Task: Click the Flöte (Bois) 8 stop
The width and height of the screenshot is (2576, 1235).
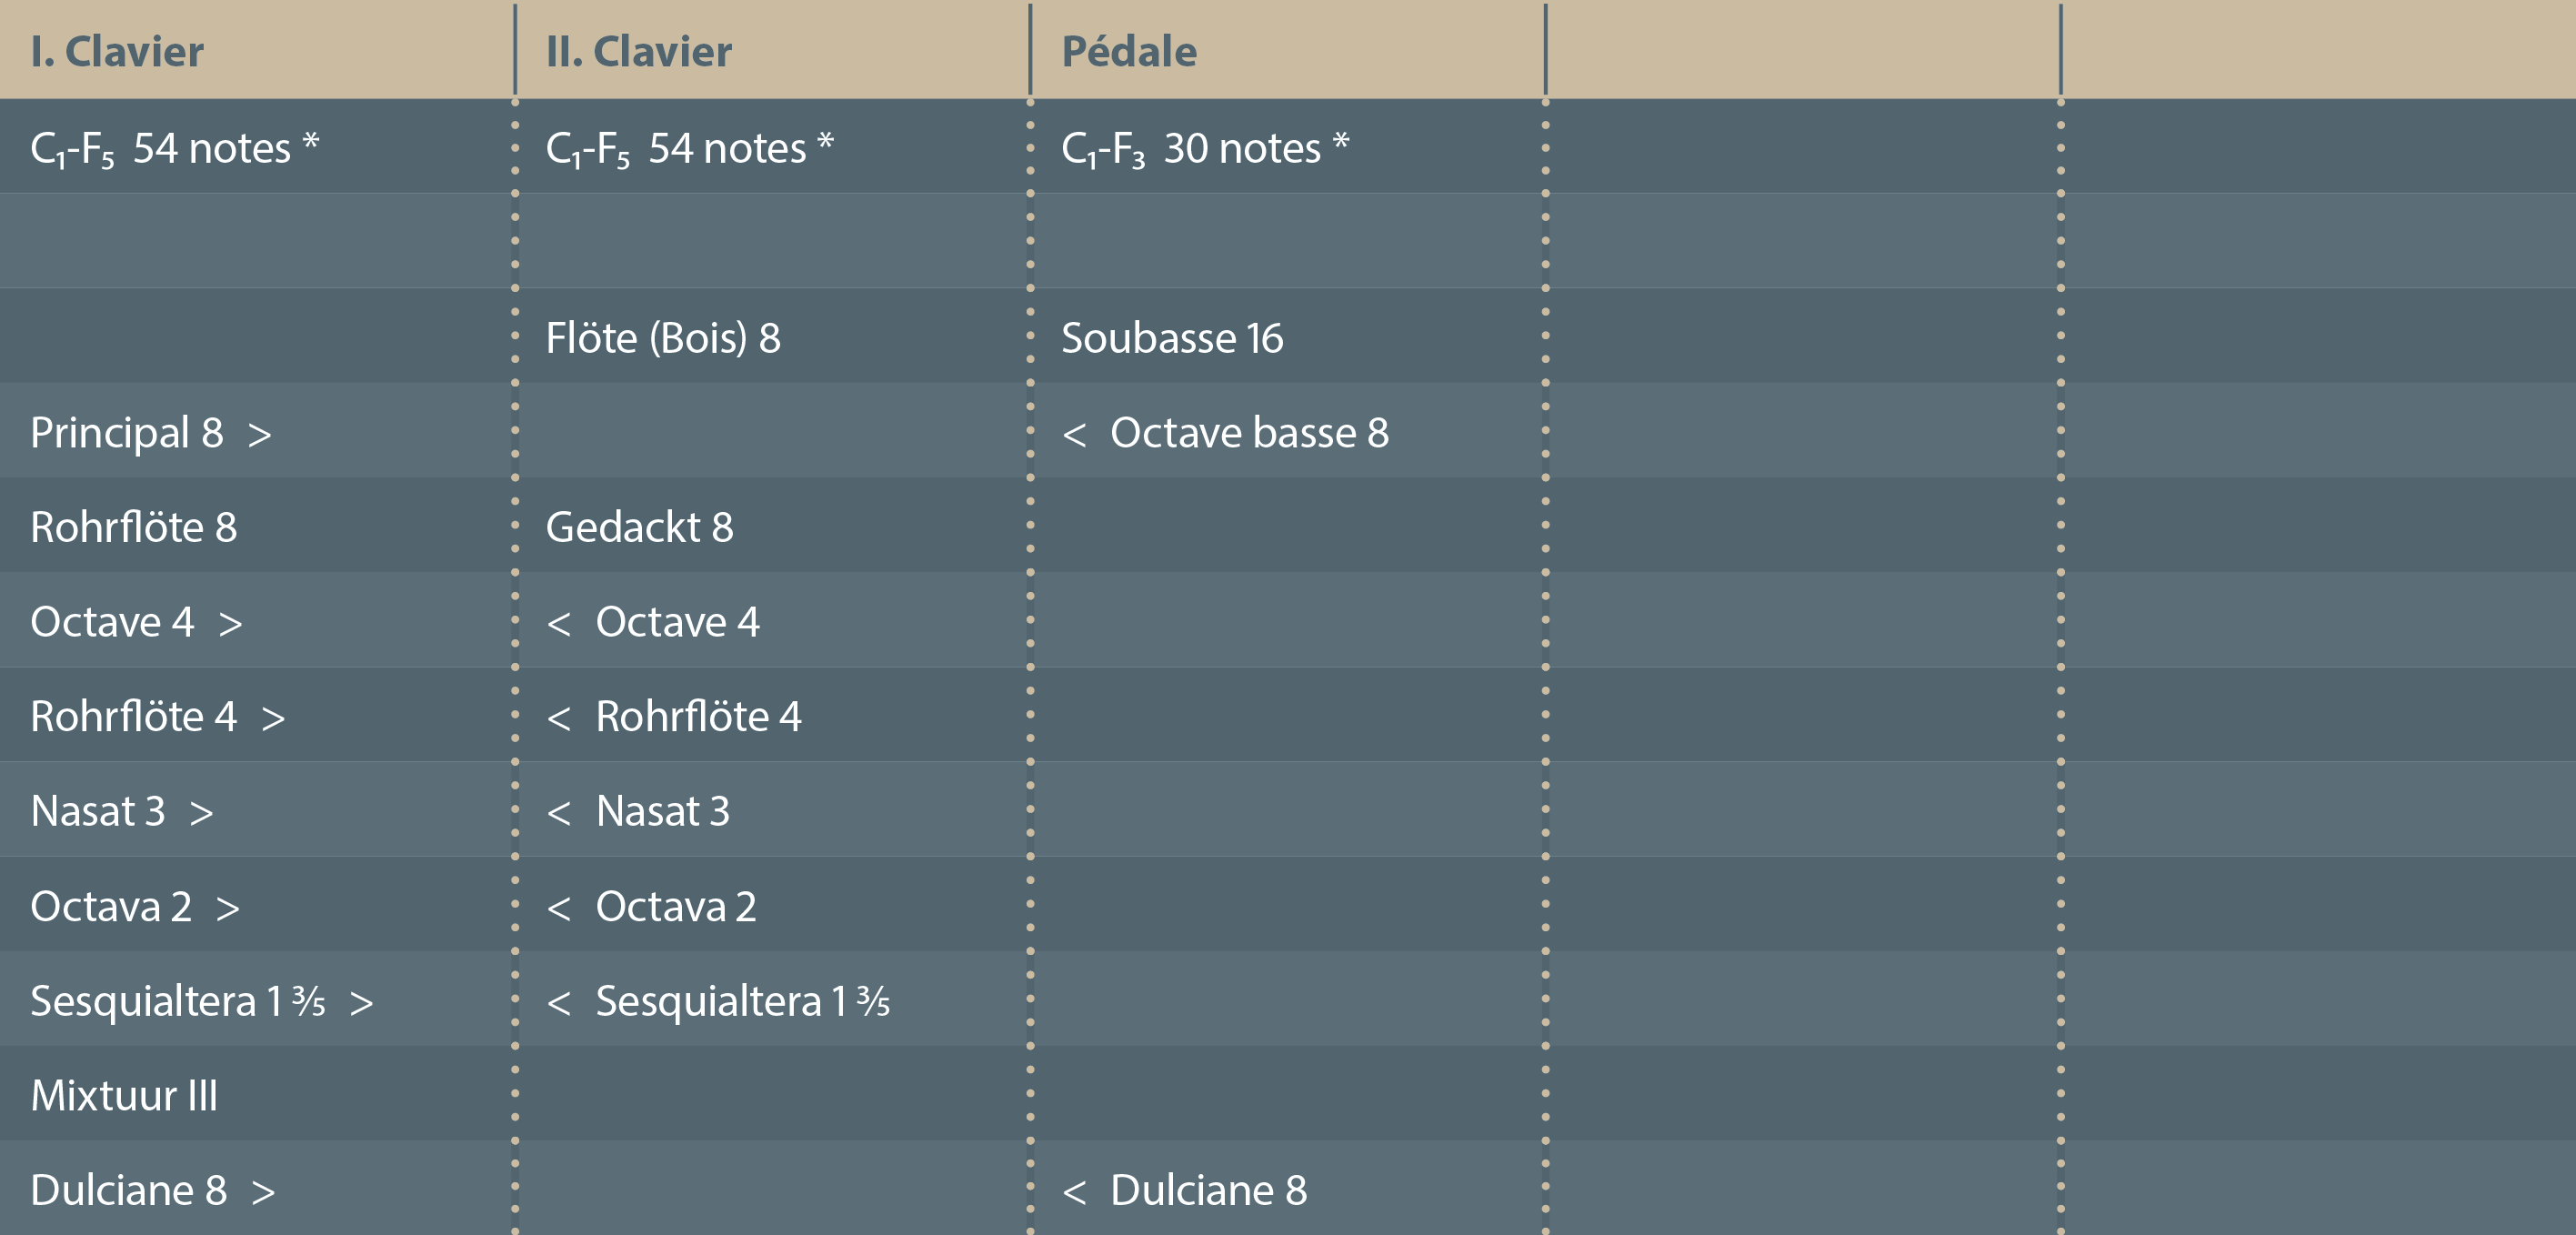Action: coord(662,338)
